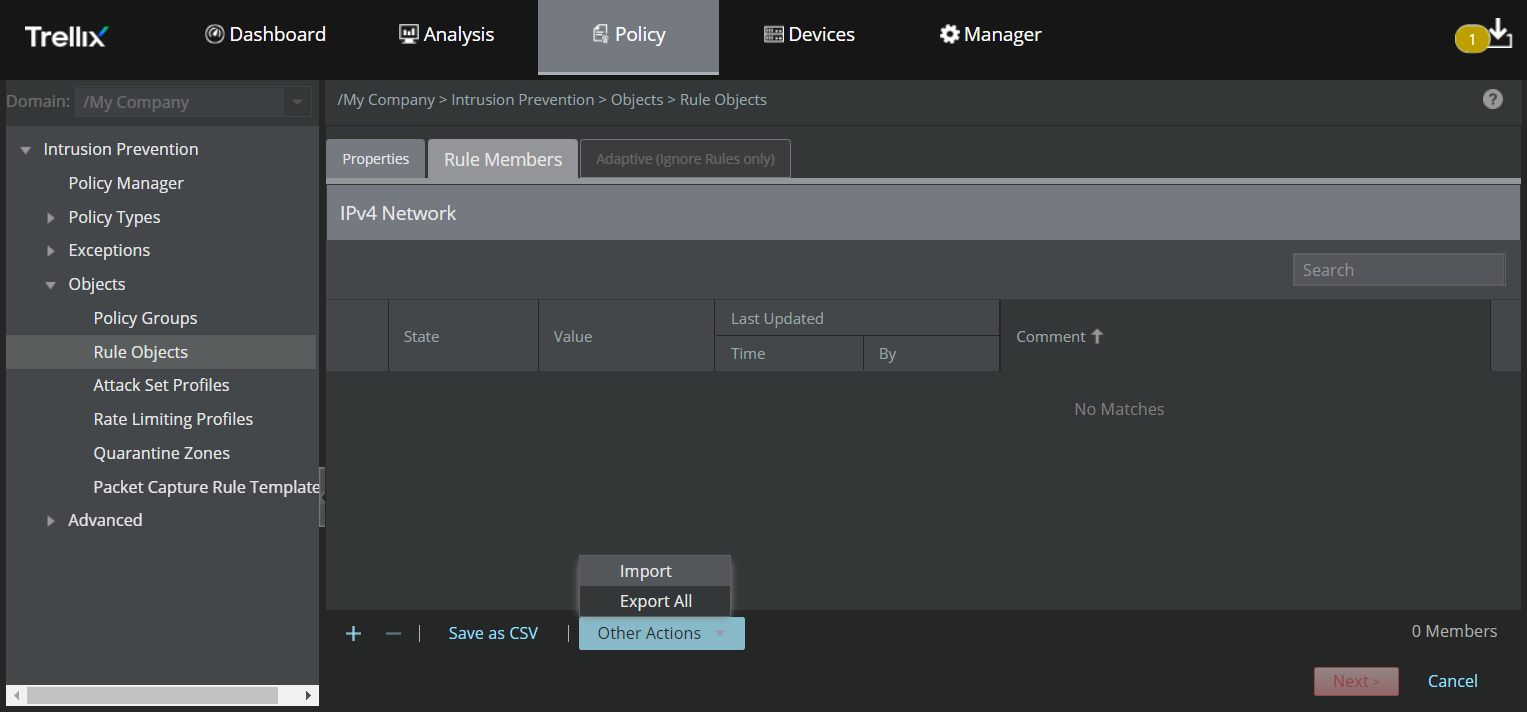Image resolution: width=1527 pixels, height=712 pixels.
Task: Open Packet Capture Rule Template
Action: (206, 487)
